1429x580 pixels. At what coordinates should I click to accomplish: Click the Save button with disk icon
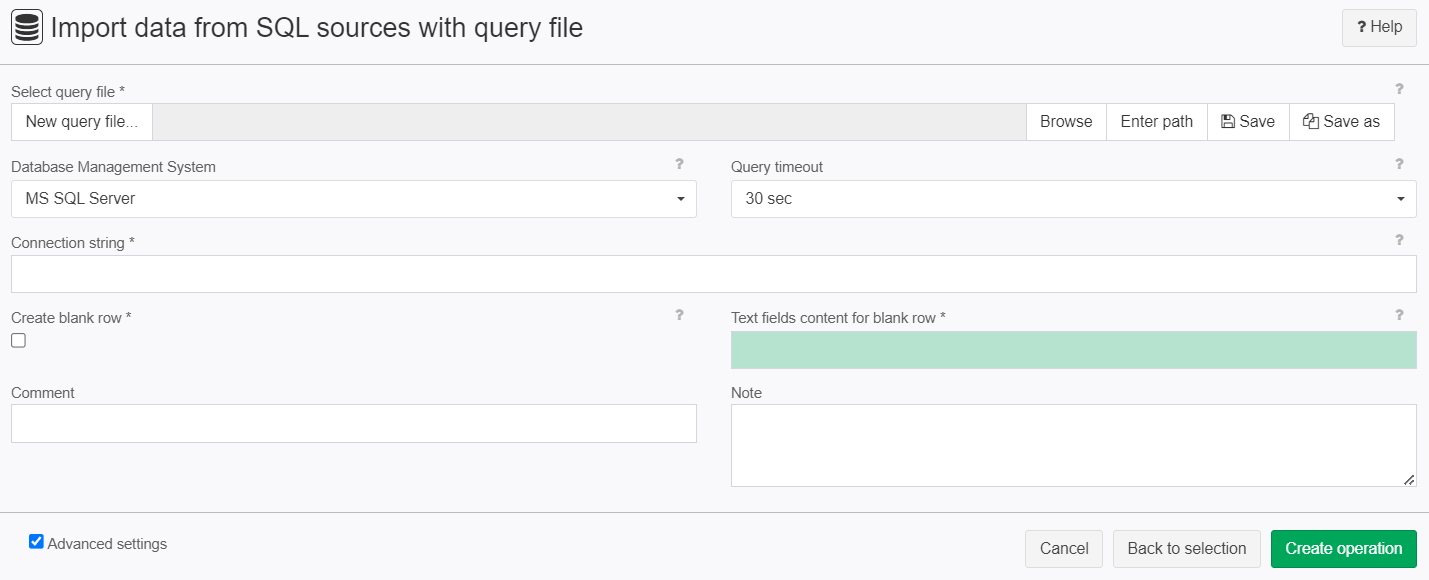click(1248, 122)
